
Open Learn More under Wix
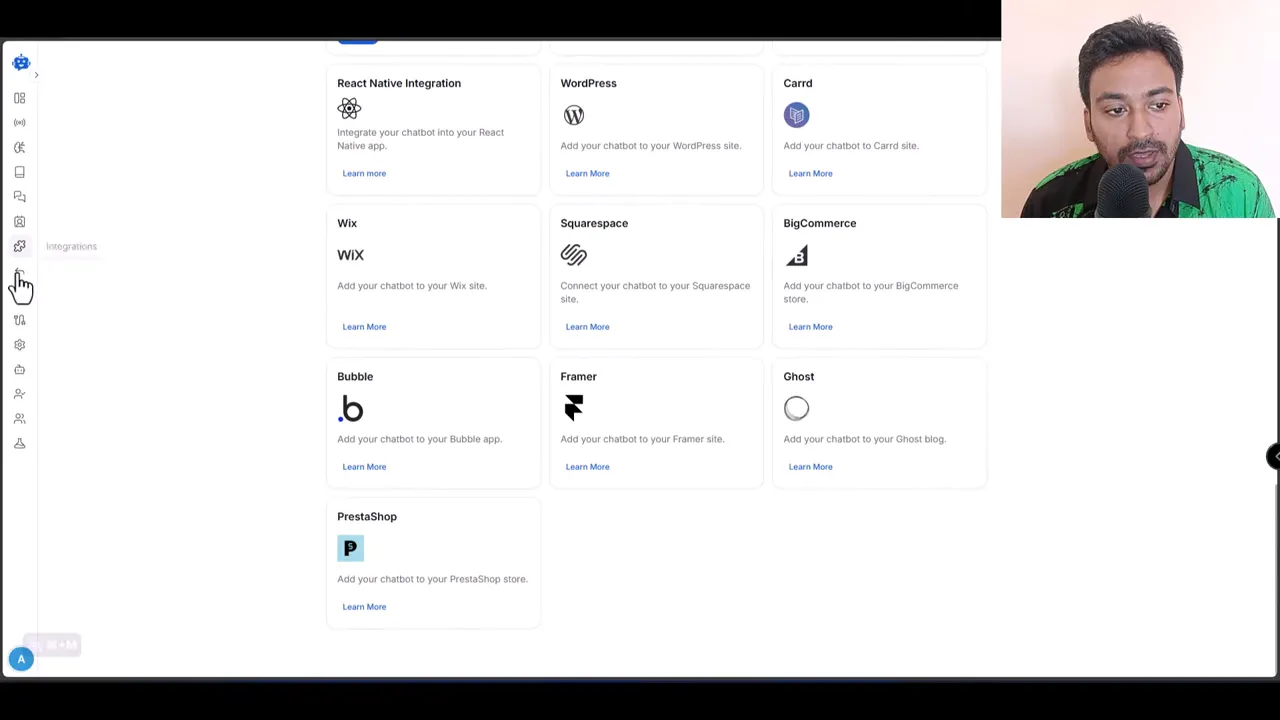tap(364, 326)
